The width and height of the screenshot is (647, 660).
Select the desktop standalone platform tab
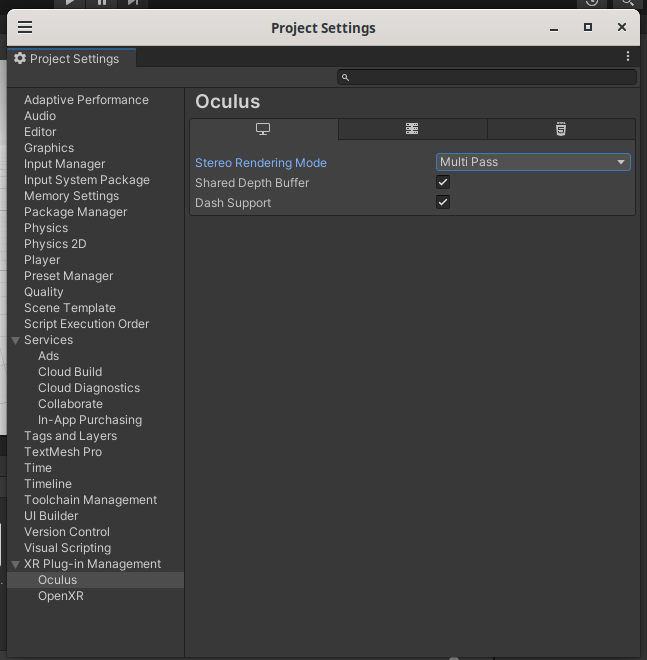tap(263, 129)
